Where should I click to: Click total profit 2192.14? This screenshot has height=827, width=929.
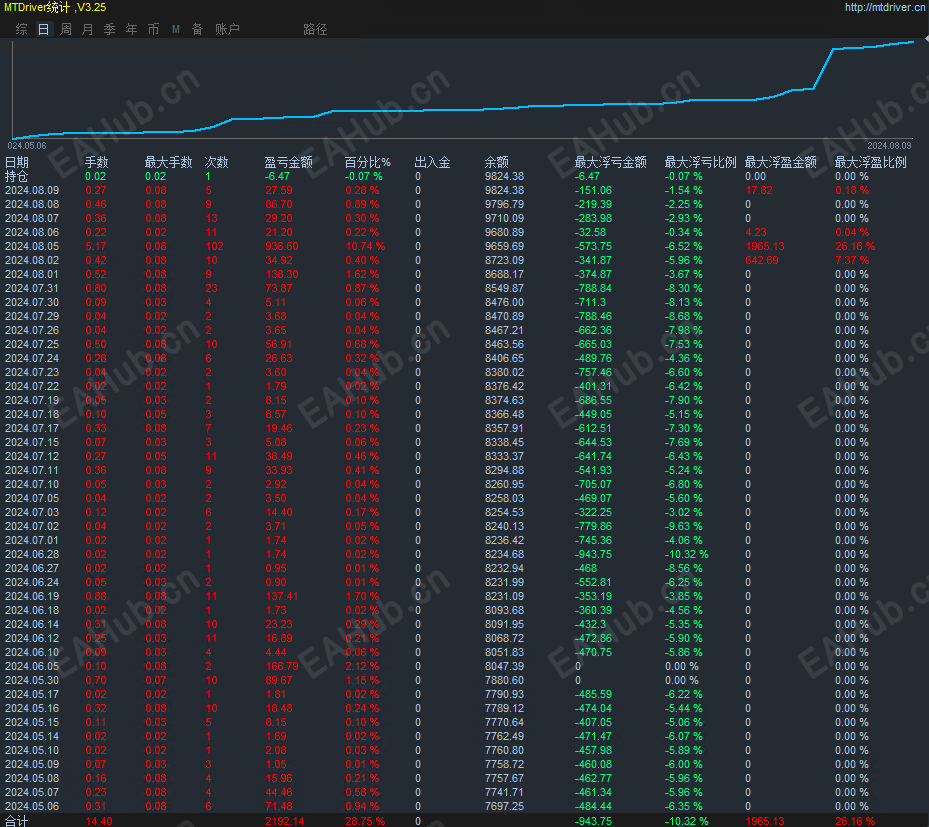pyautogui.click(x=285, y=821)
